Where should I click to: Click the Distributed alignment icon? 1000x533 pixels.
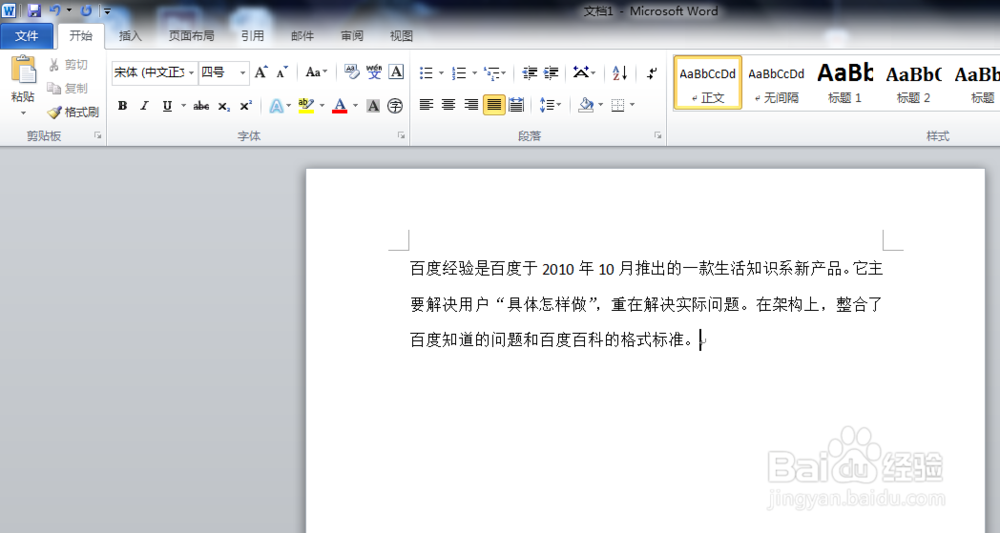pos(517,105)
